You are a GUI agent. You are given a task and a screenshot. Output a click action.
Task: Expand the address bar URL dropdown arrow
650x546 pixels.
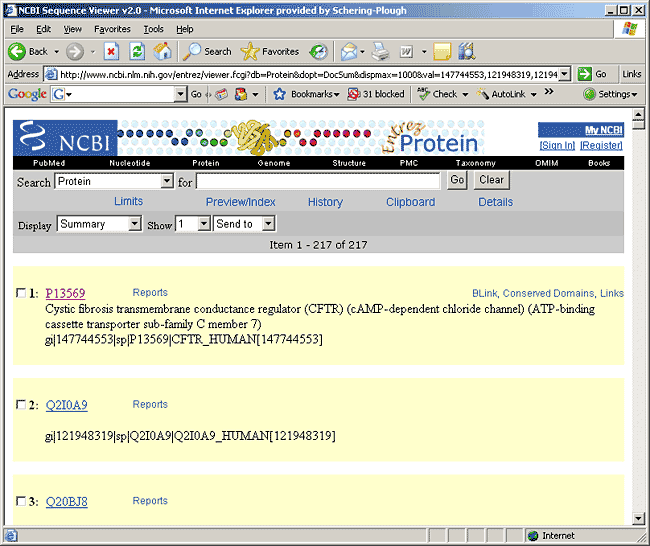point(564,74)
